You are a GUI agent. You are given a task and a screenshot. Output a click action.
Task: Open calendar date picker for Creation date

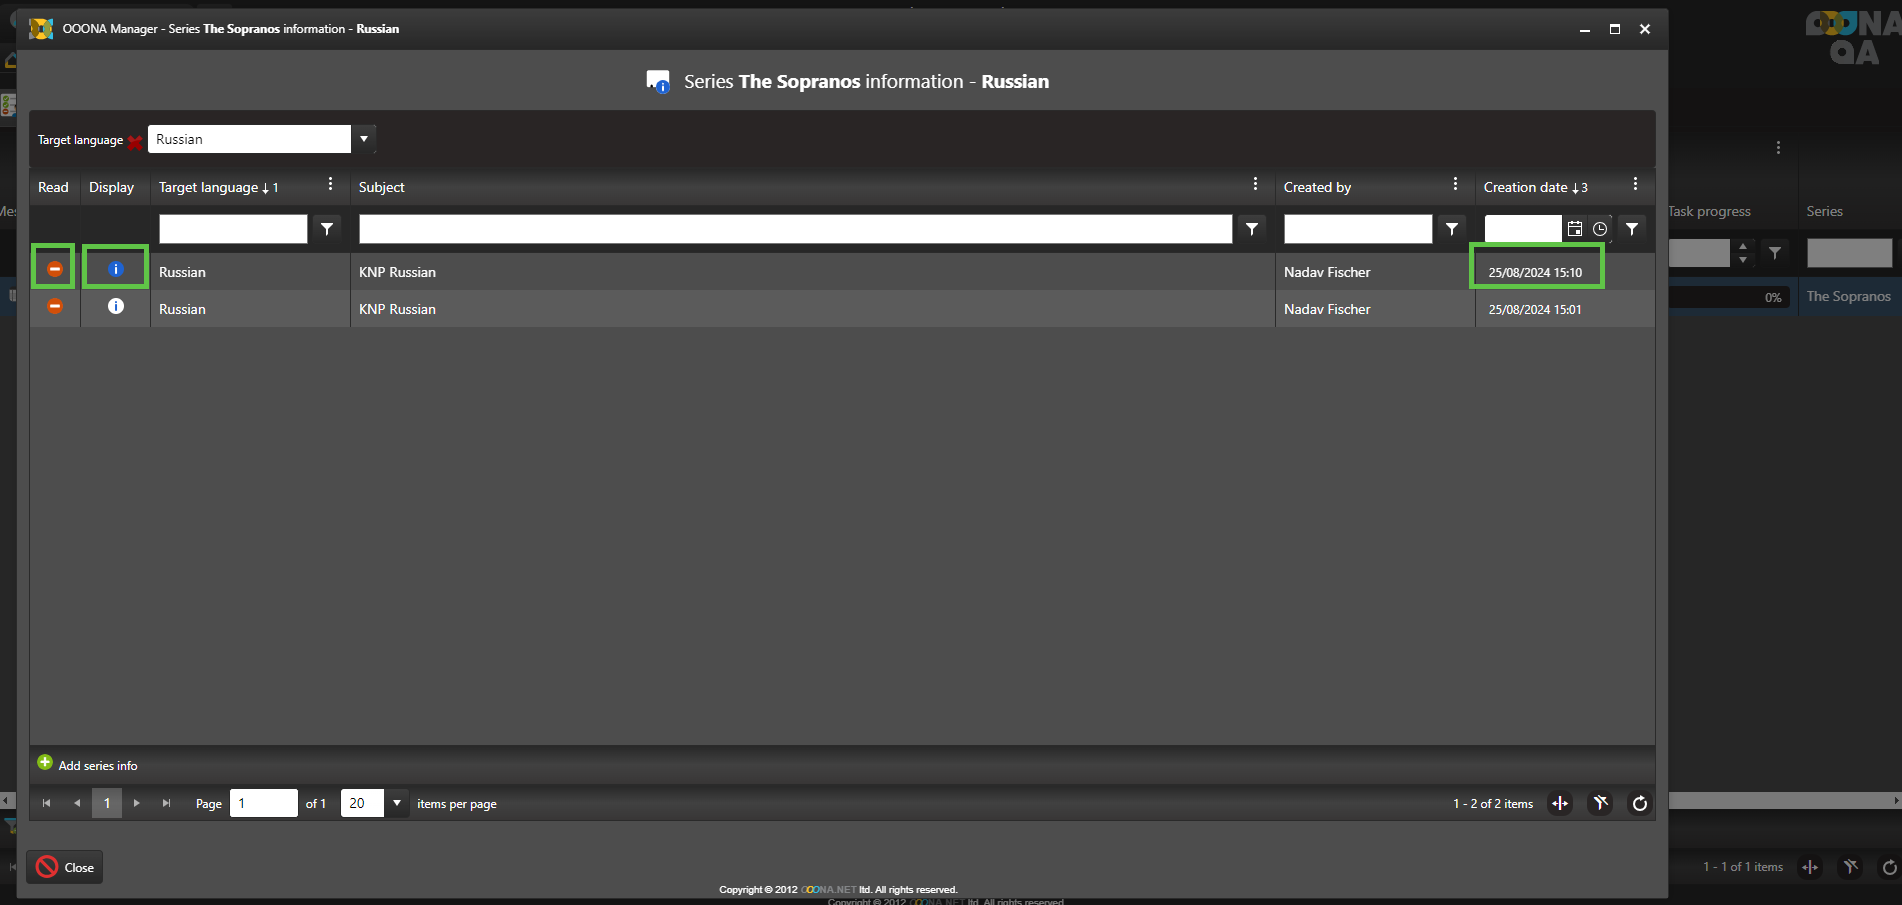1575,229
